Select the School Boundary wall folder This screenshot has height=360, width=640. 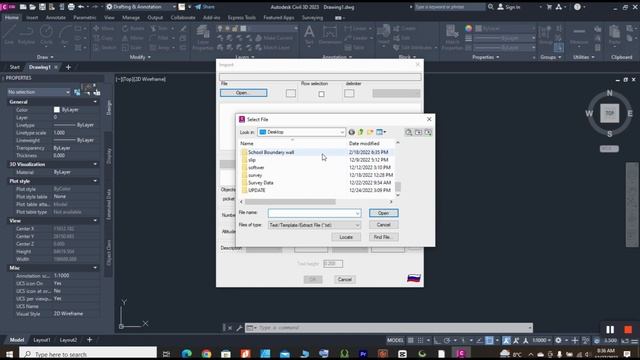271,152
